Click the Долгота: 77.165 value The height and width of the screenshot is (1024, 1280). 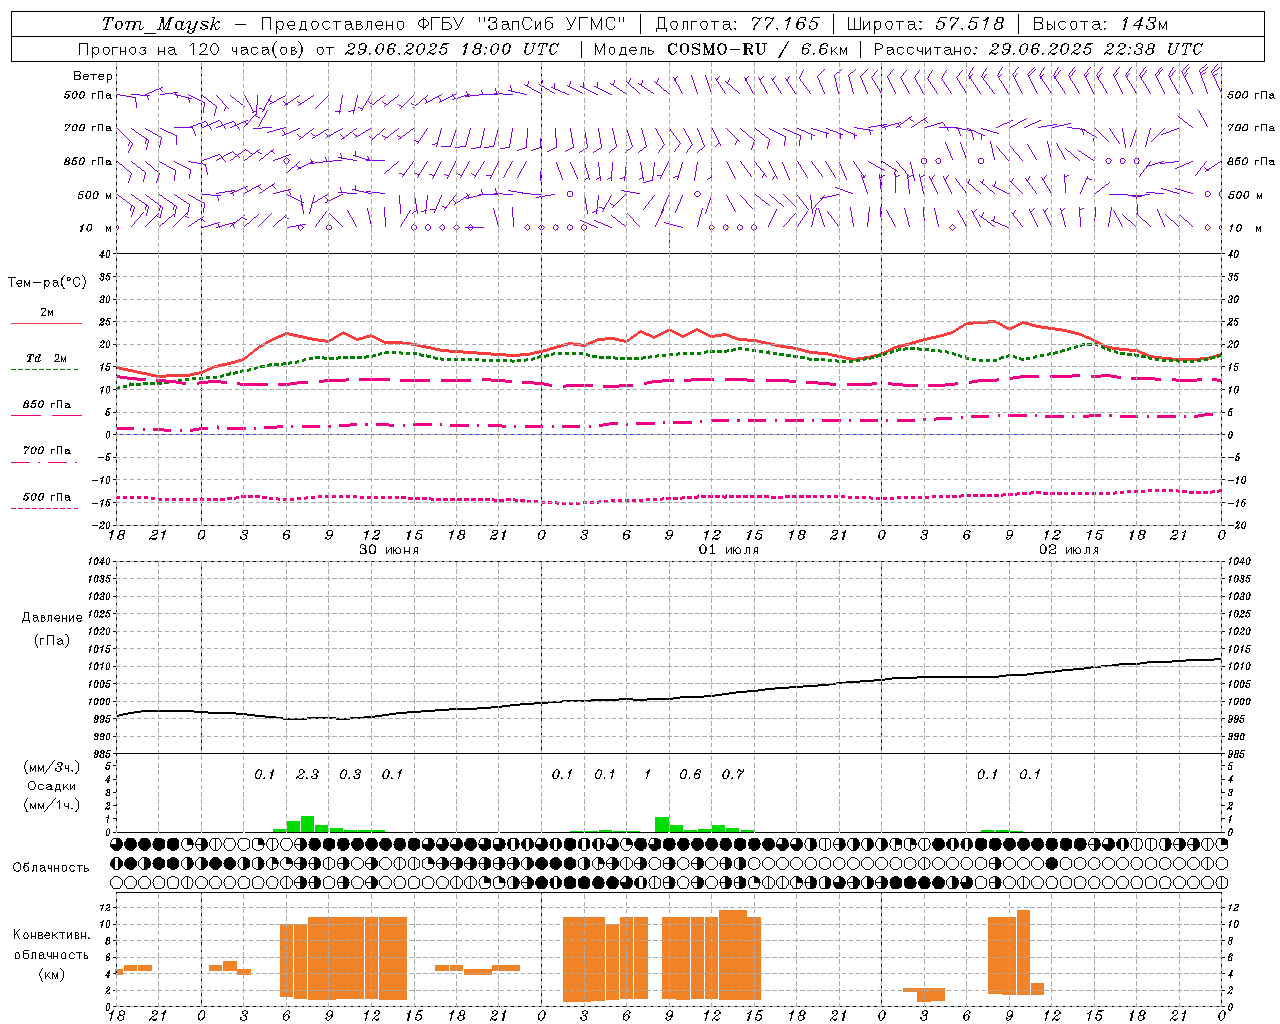737,24
